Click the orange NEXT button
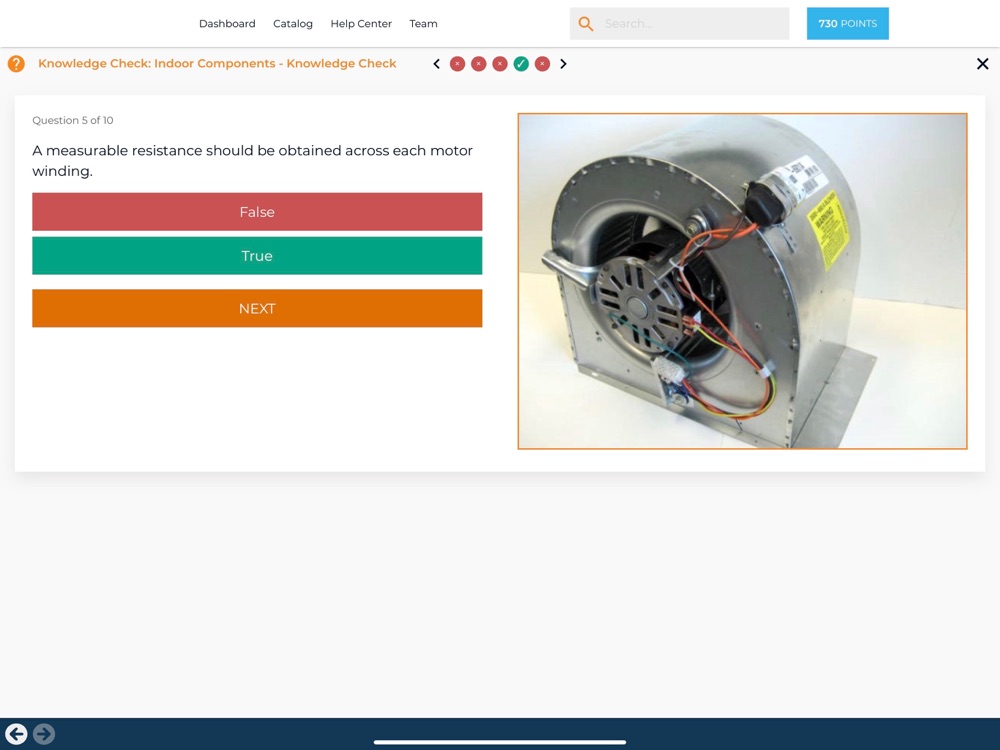 click(x=257, y=309)
